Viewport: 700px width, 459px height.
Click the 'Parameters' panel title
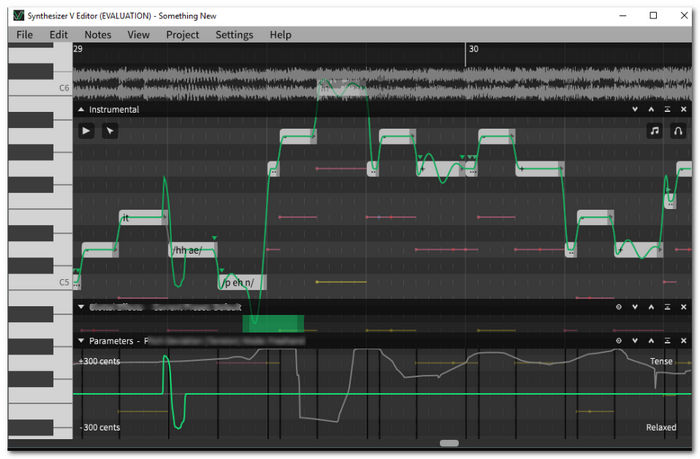111,341
